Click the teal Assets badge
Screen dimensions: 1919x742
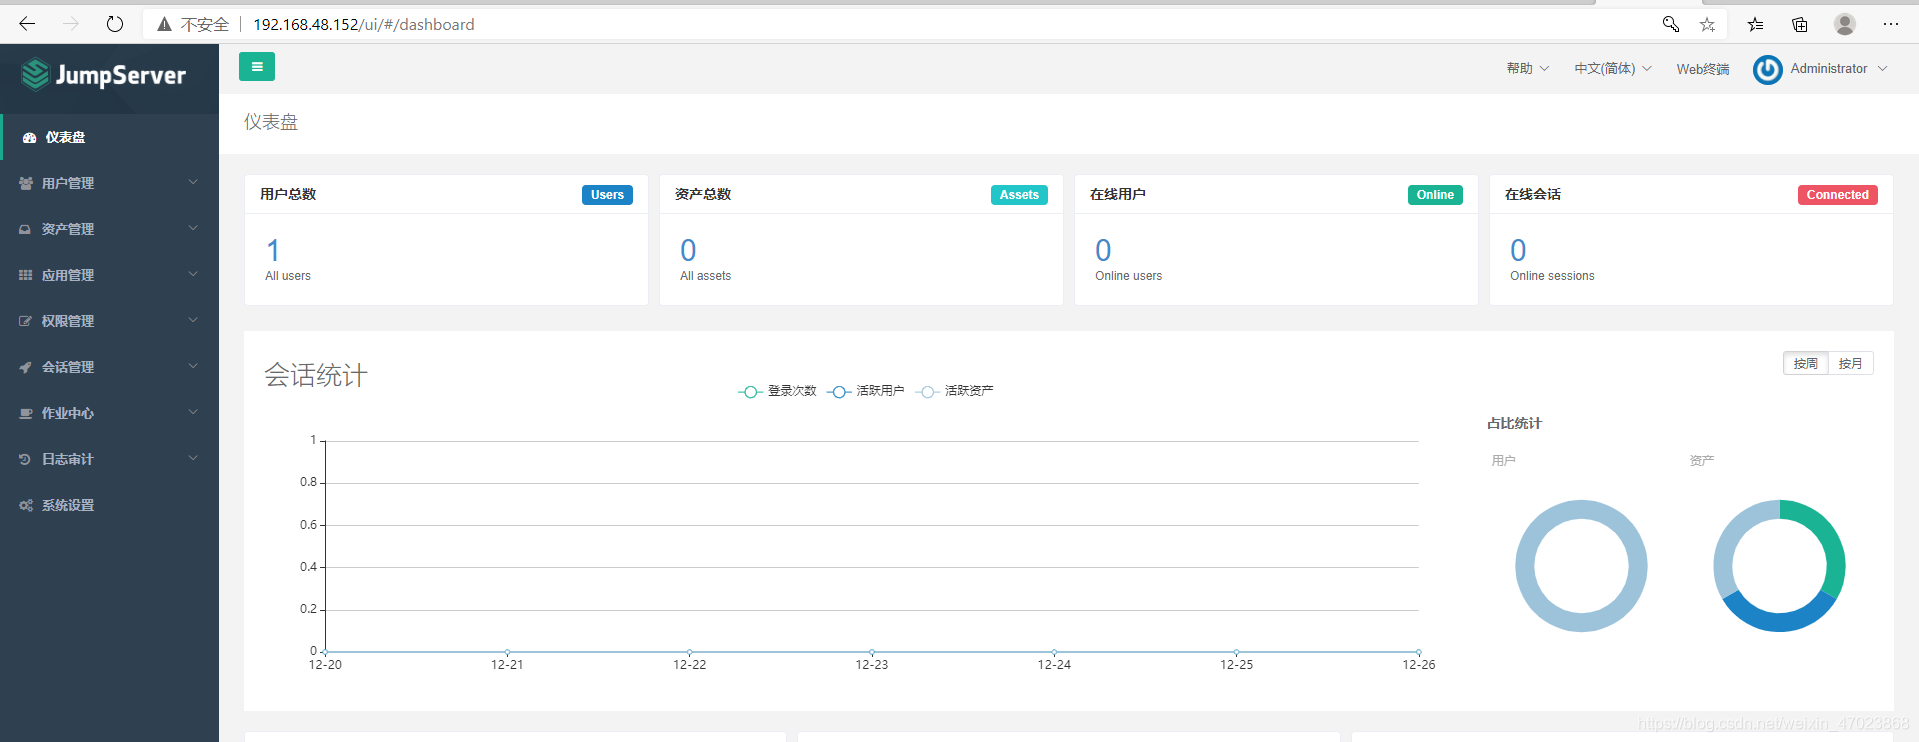click(1019, 195)
